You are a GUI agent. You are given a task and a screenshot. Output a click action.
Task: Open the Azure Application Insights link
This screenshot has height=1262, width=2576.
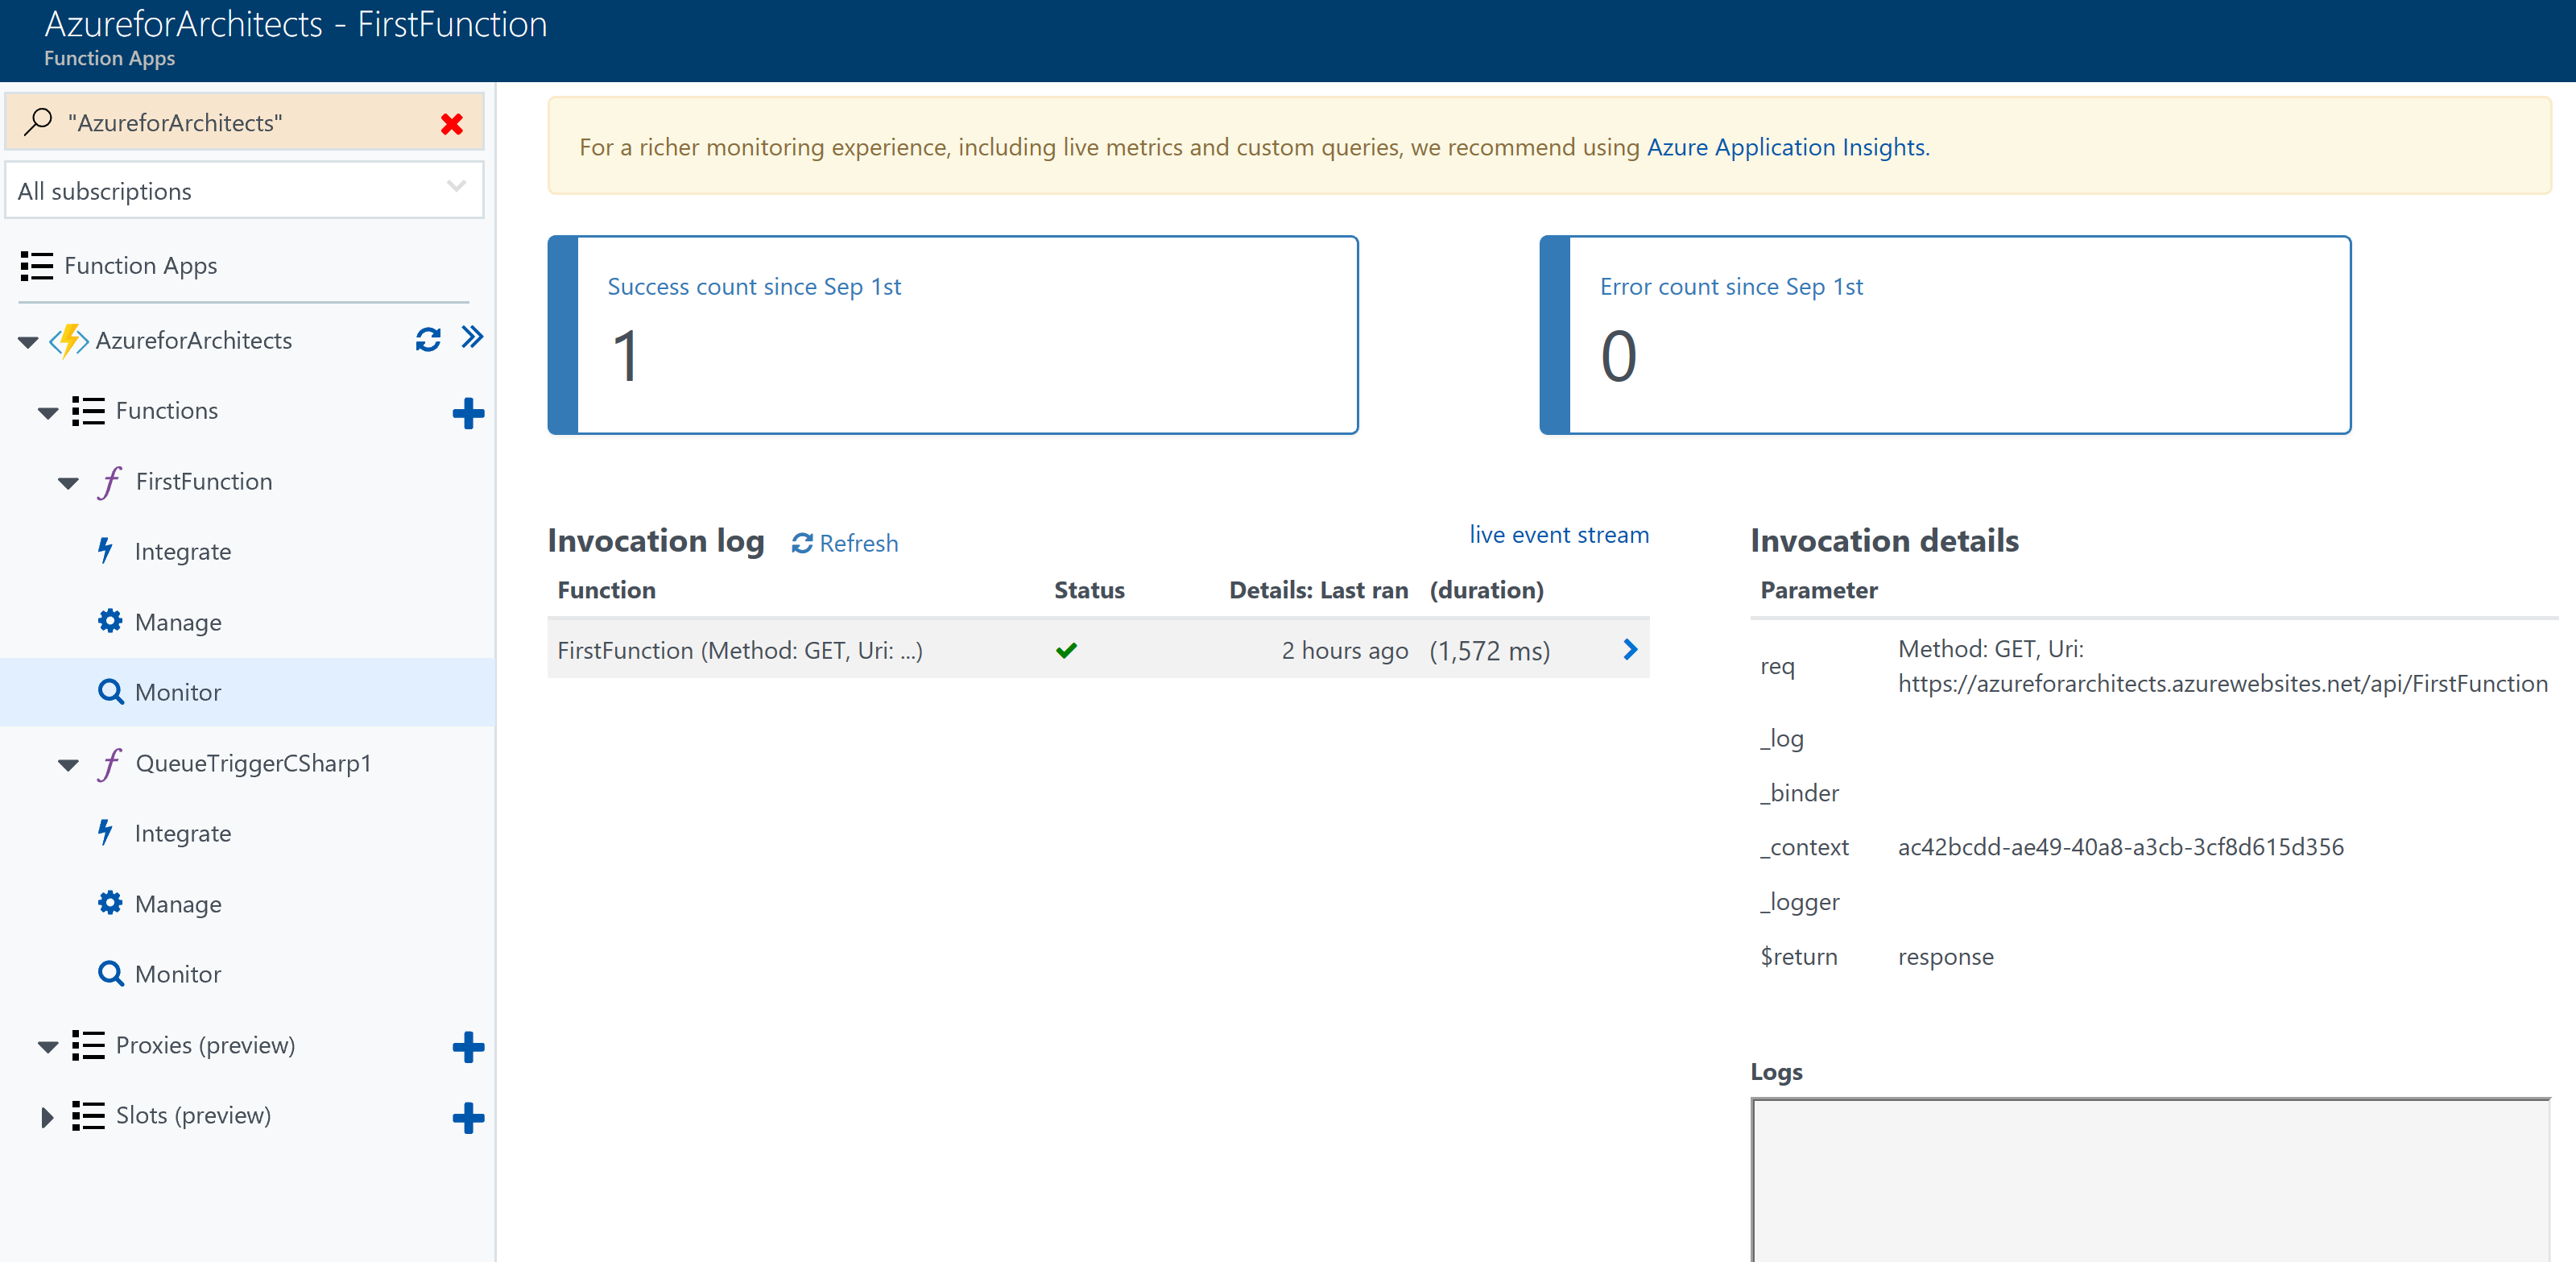[x=1787, y=147]
